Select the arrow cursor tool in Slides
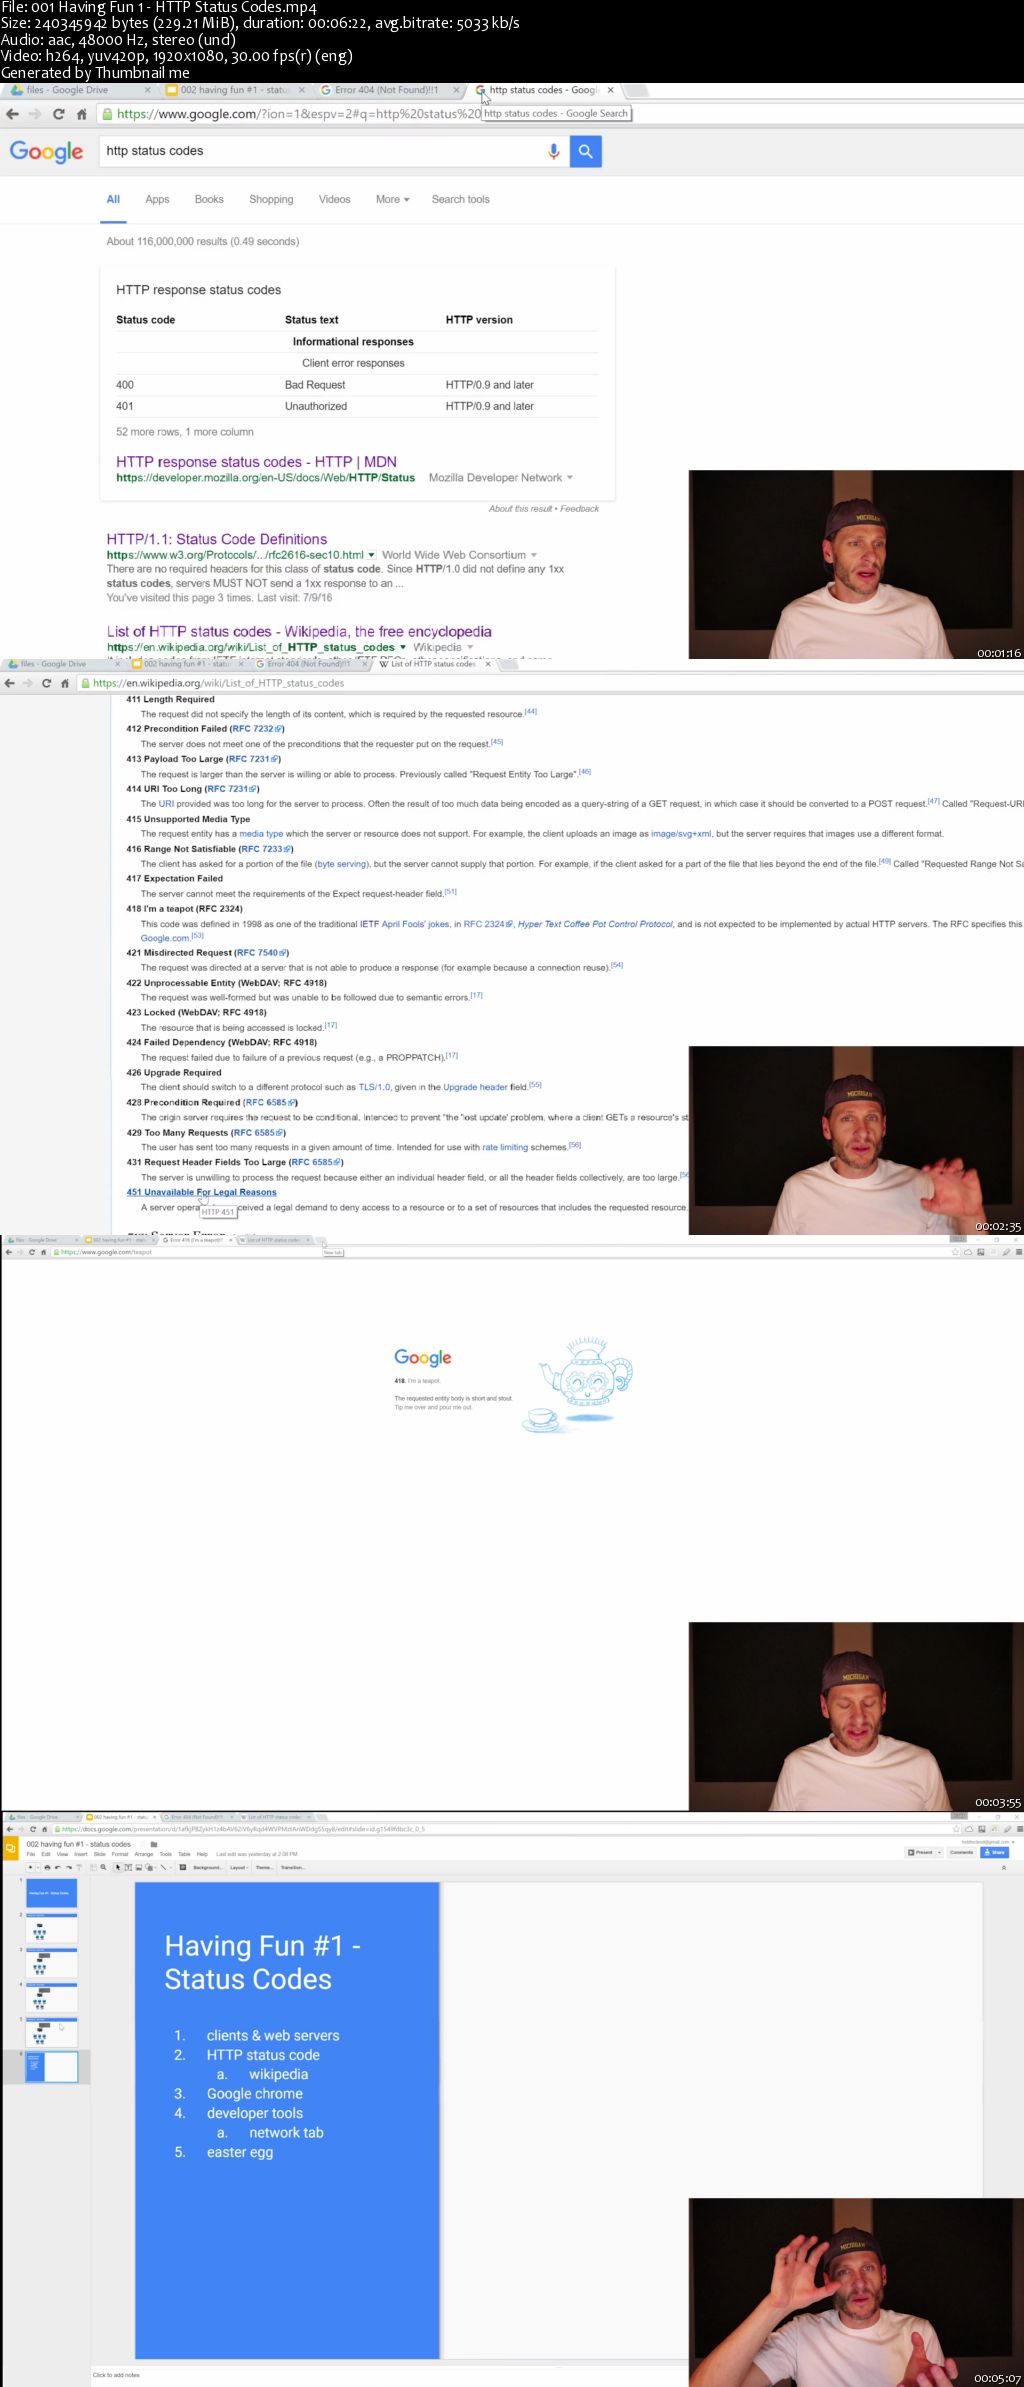The image size is (1024, 2387). click(x=118, y=1867)
